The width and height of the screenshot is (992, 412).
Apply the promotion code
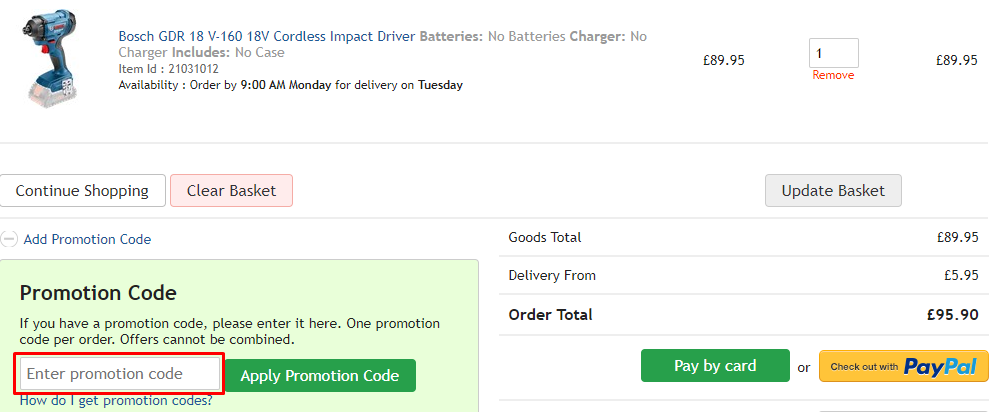click(320, 376)
